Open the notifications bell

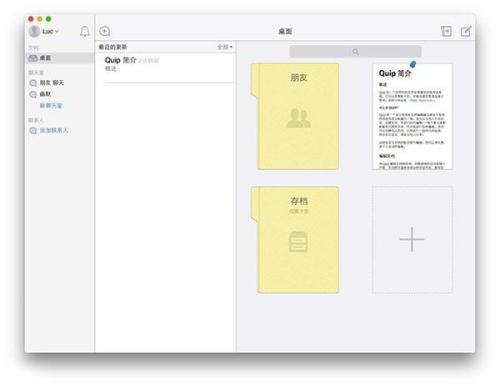coord(85,32)
